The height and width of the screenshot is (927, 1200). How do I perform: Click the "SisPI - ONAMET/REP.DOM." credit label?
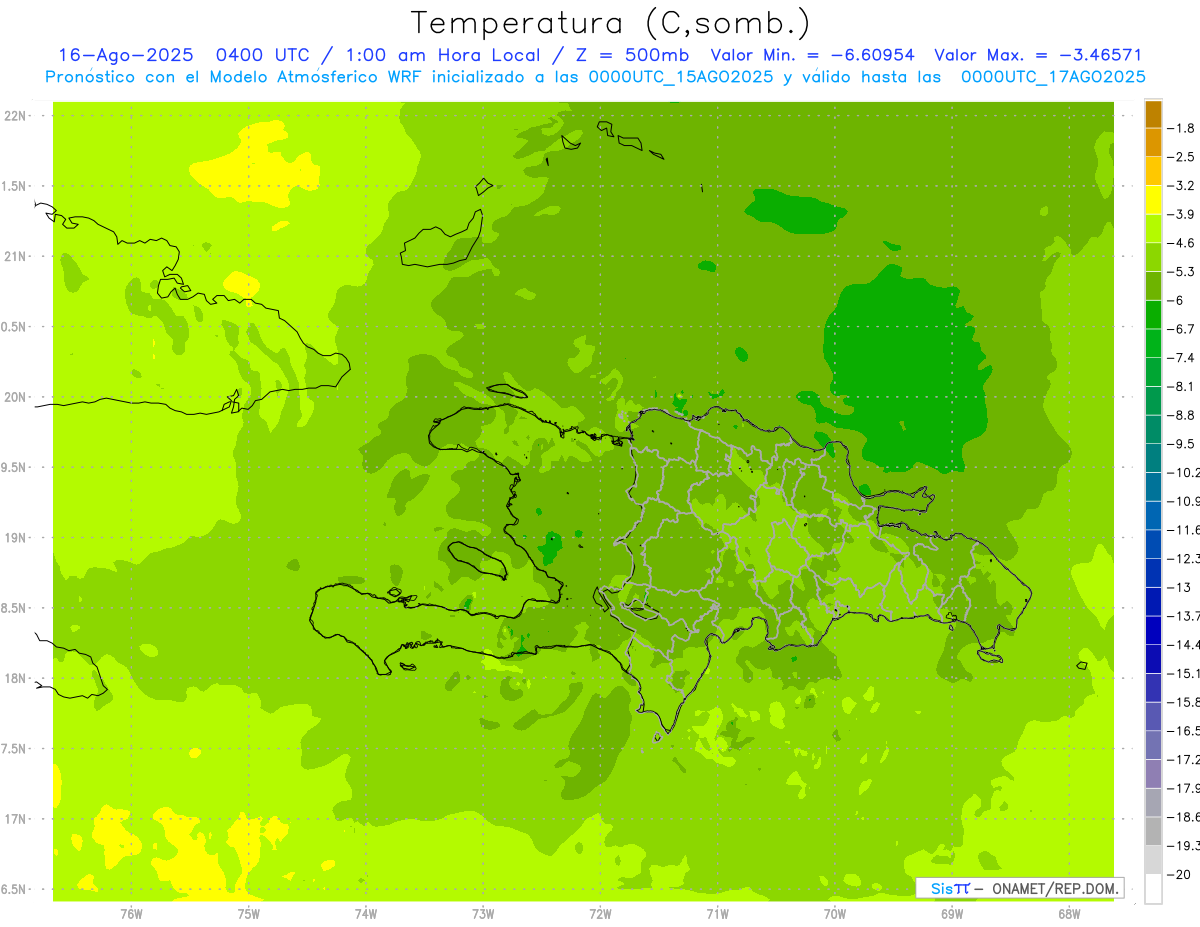[x=1021, y=888]
